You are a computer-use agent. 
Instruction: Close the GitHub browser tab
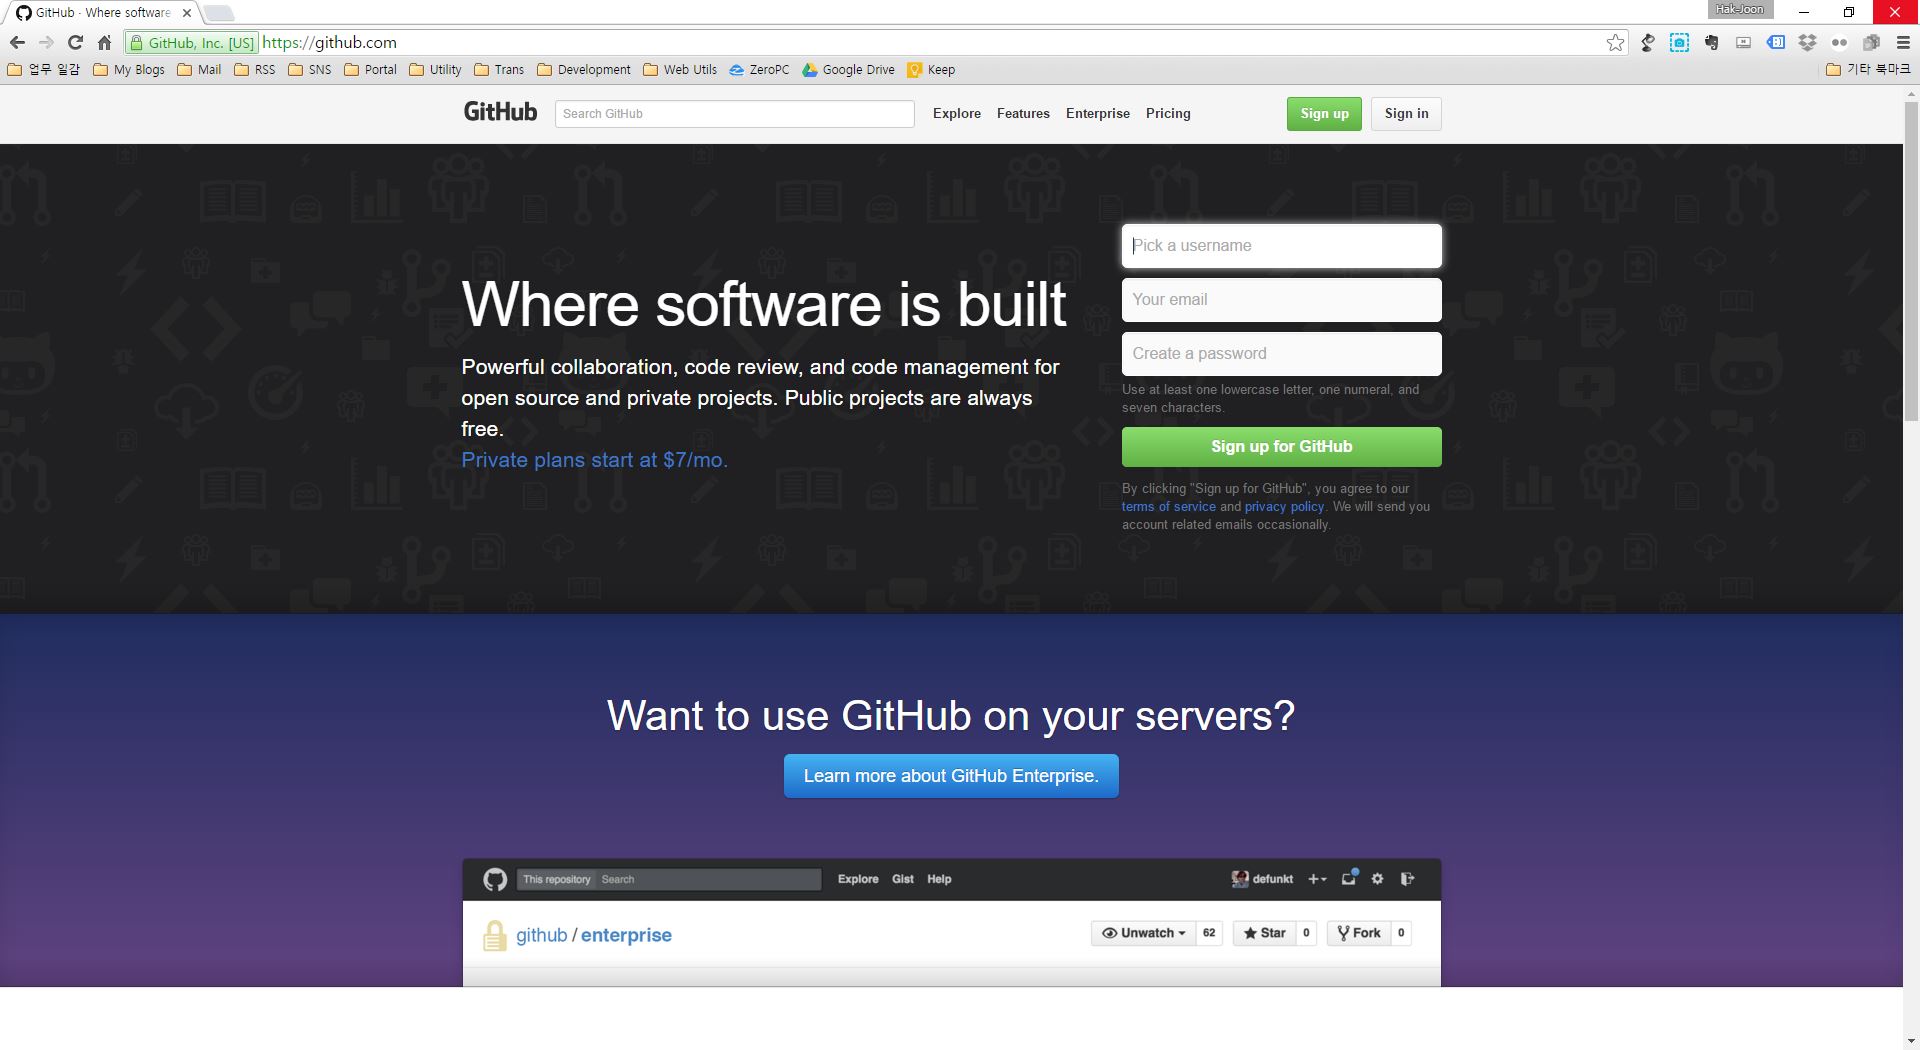pyautogui.click(x=187, y=13)
